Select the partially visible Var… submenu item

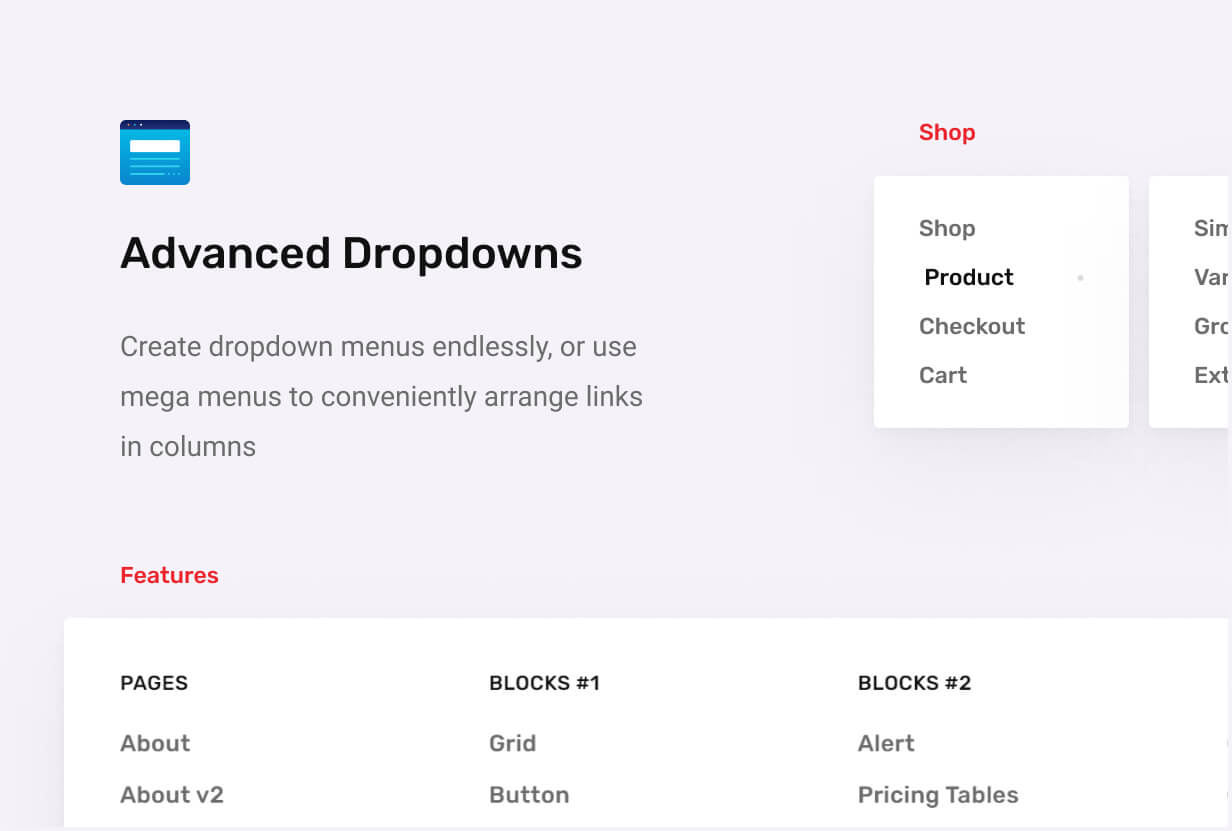[x=1211, y=277]
